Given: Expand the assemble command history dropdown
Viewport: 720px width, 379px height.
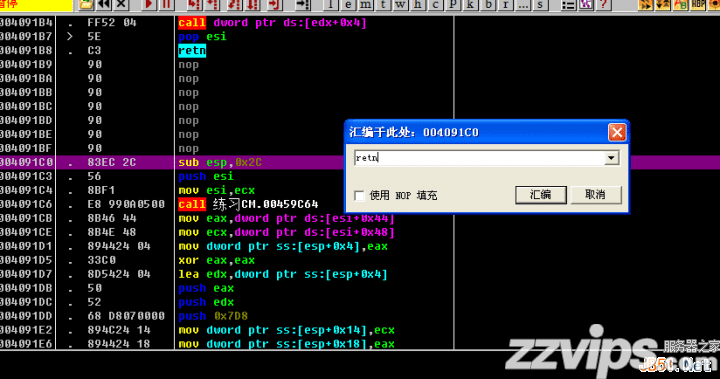Looking at the screenshot, I should 611,158.
